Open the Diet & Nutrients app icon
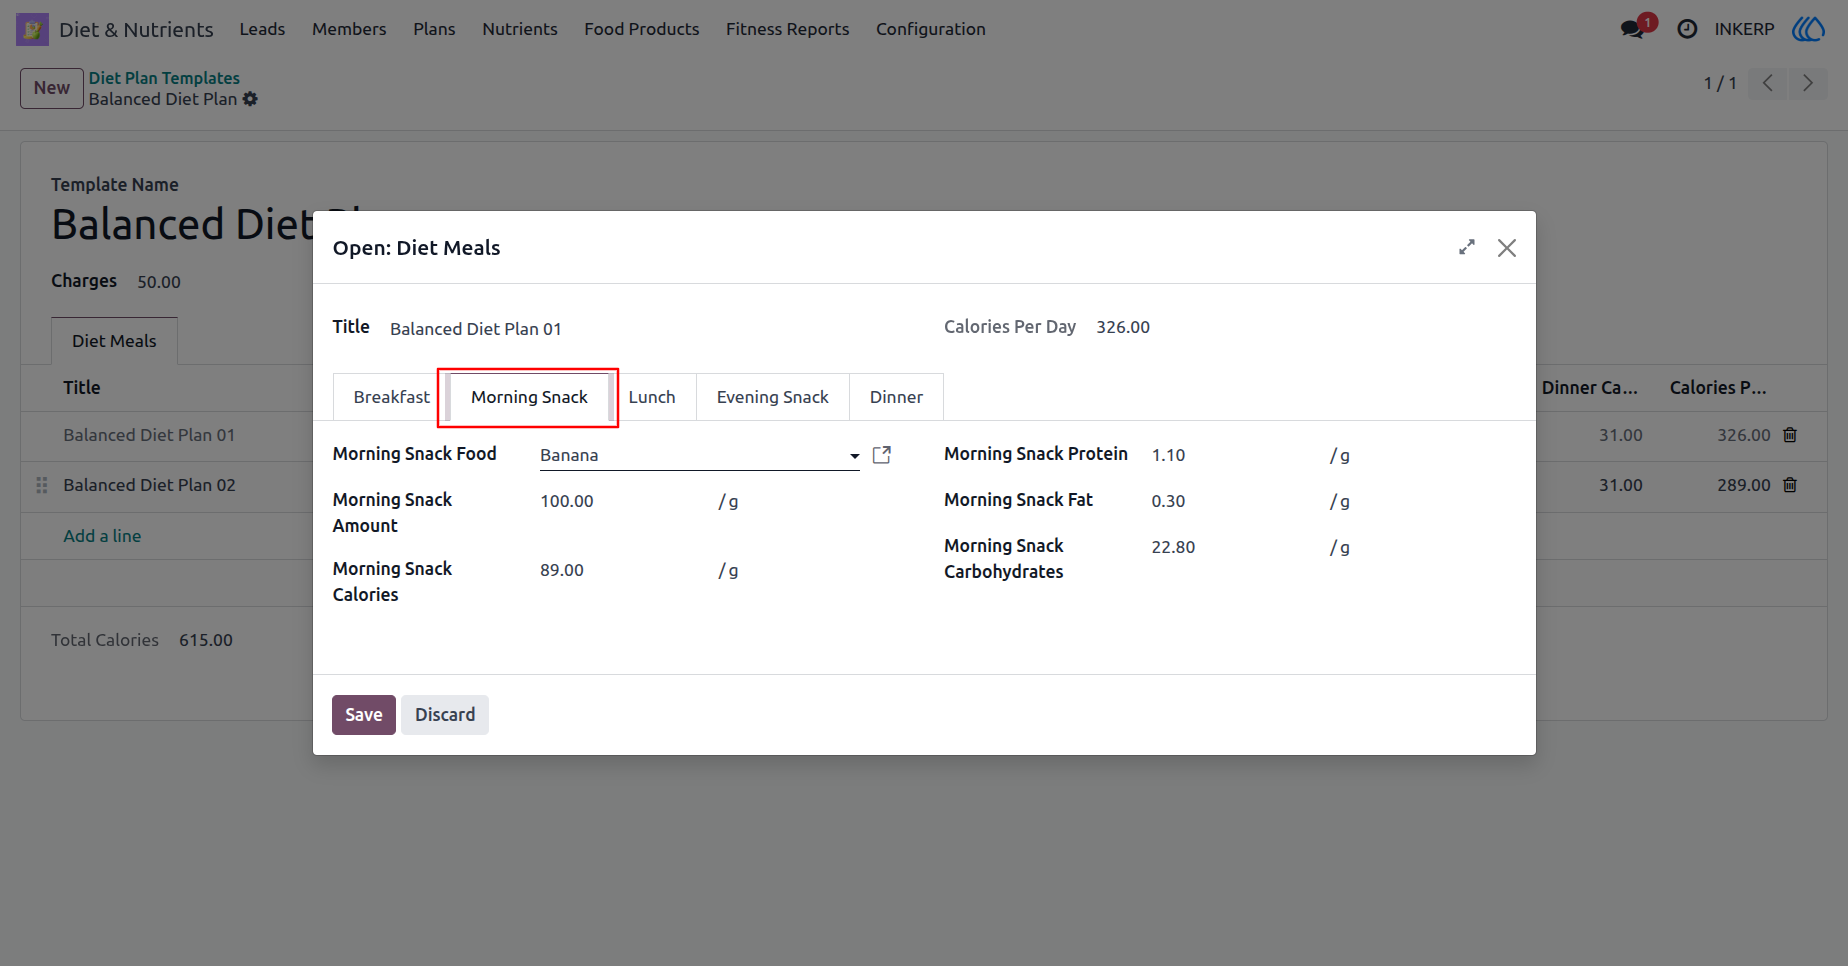1848x966 pixels. pyautogui.click(x=32, y=29)
